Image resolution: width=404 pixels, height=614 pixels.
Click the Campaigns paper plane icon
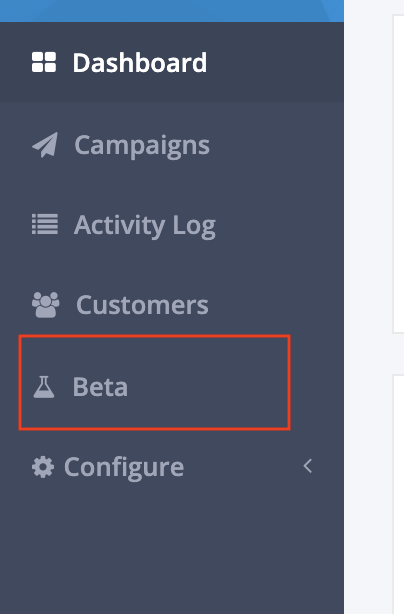[x=45, y=145]
